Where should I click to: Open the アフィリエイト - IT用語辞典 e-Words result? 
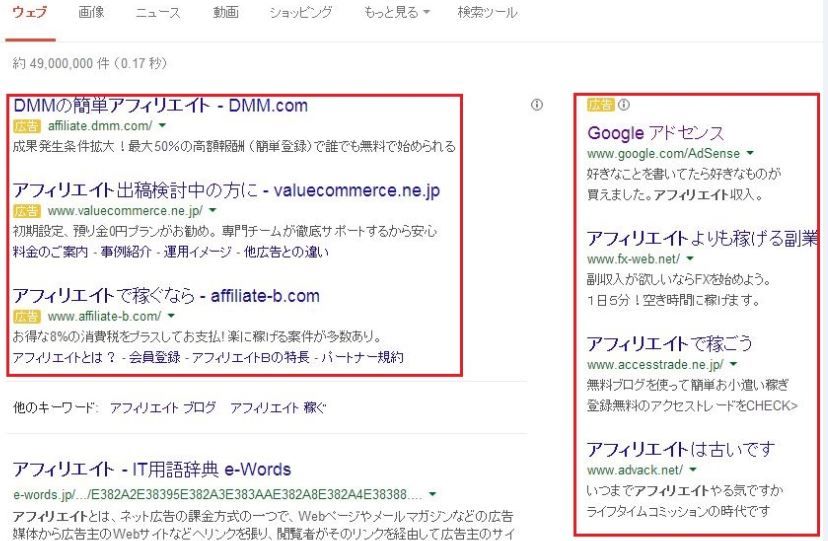pos(152,469)
